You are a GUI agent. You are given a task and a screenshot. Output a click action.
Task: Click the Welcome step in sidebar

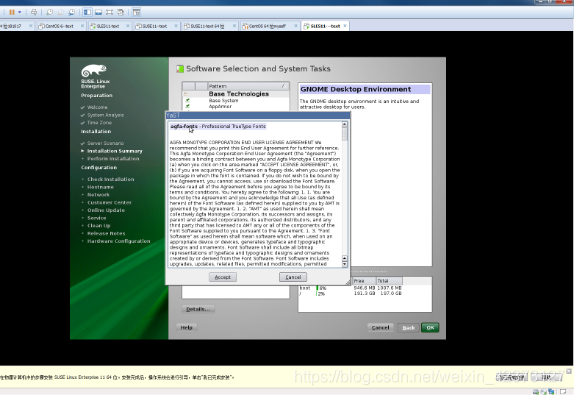97,107
